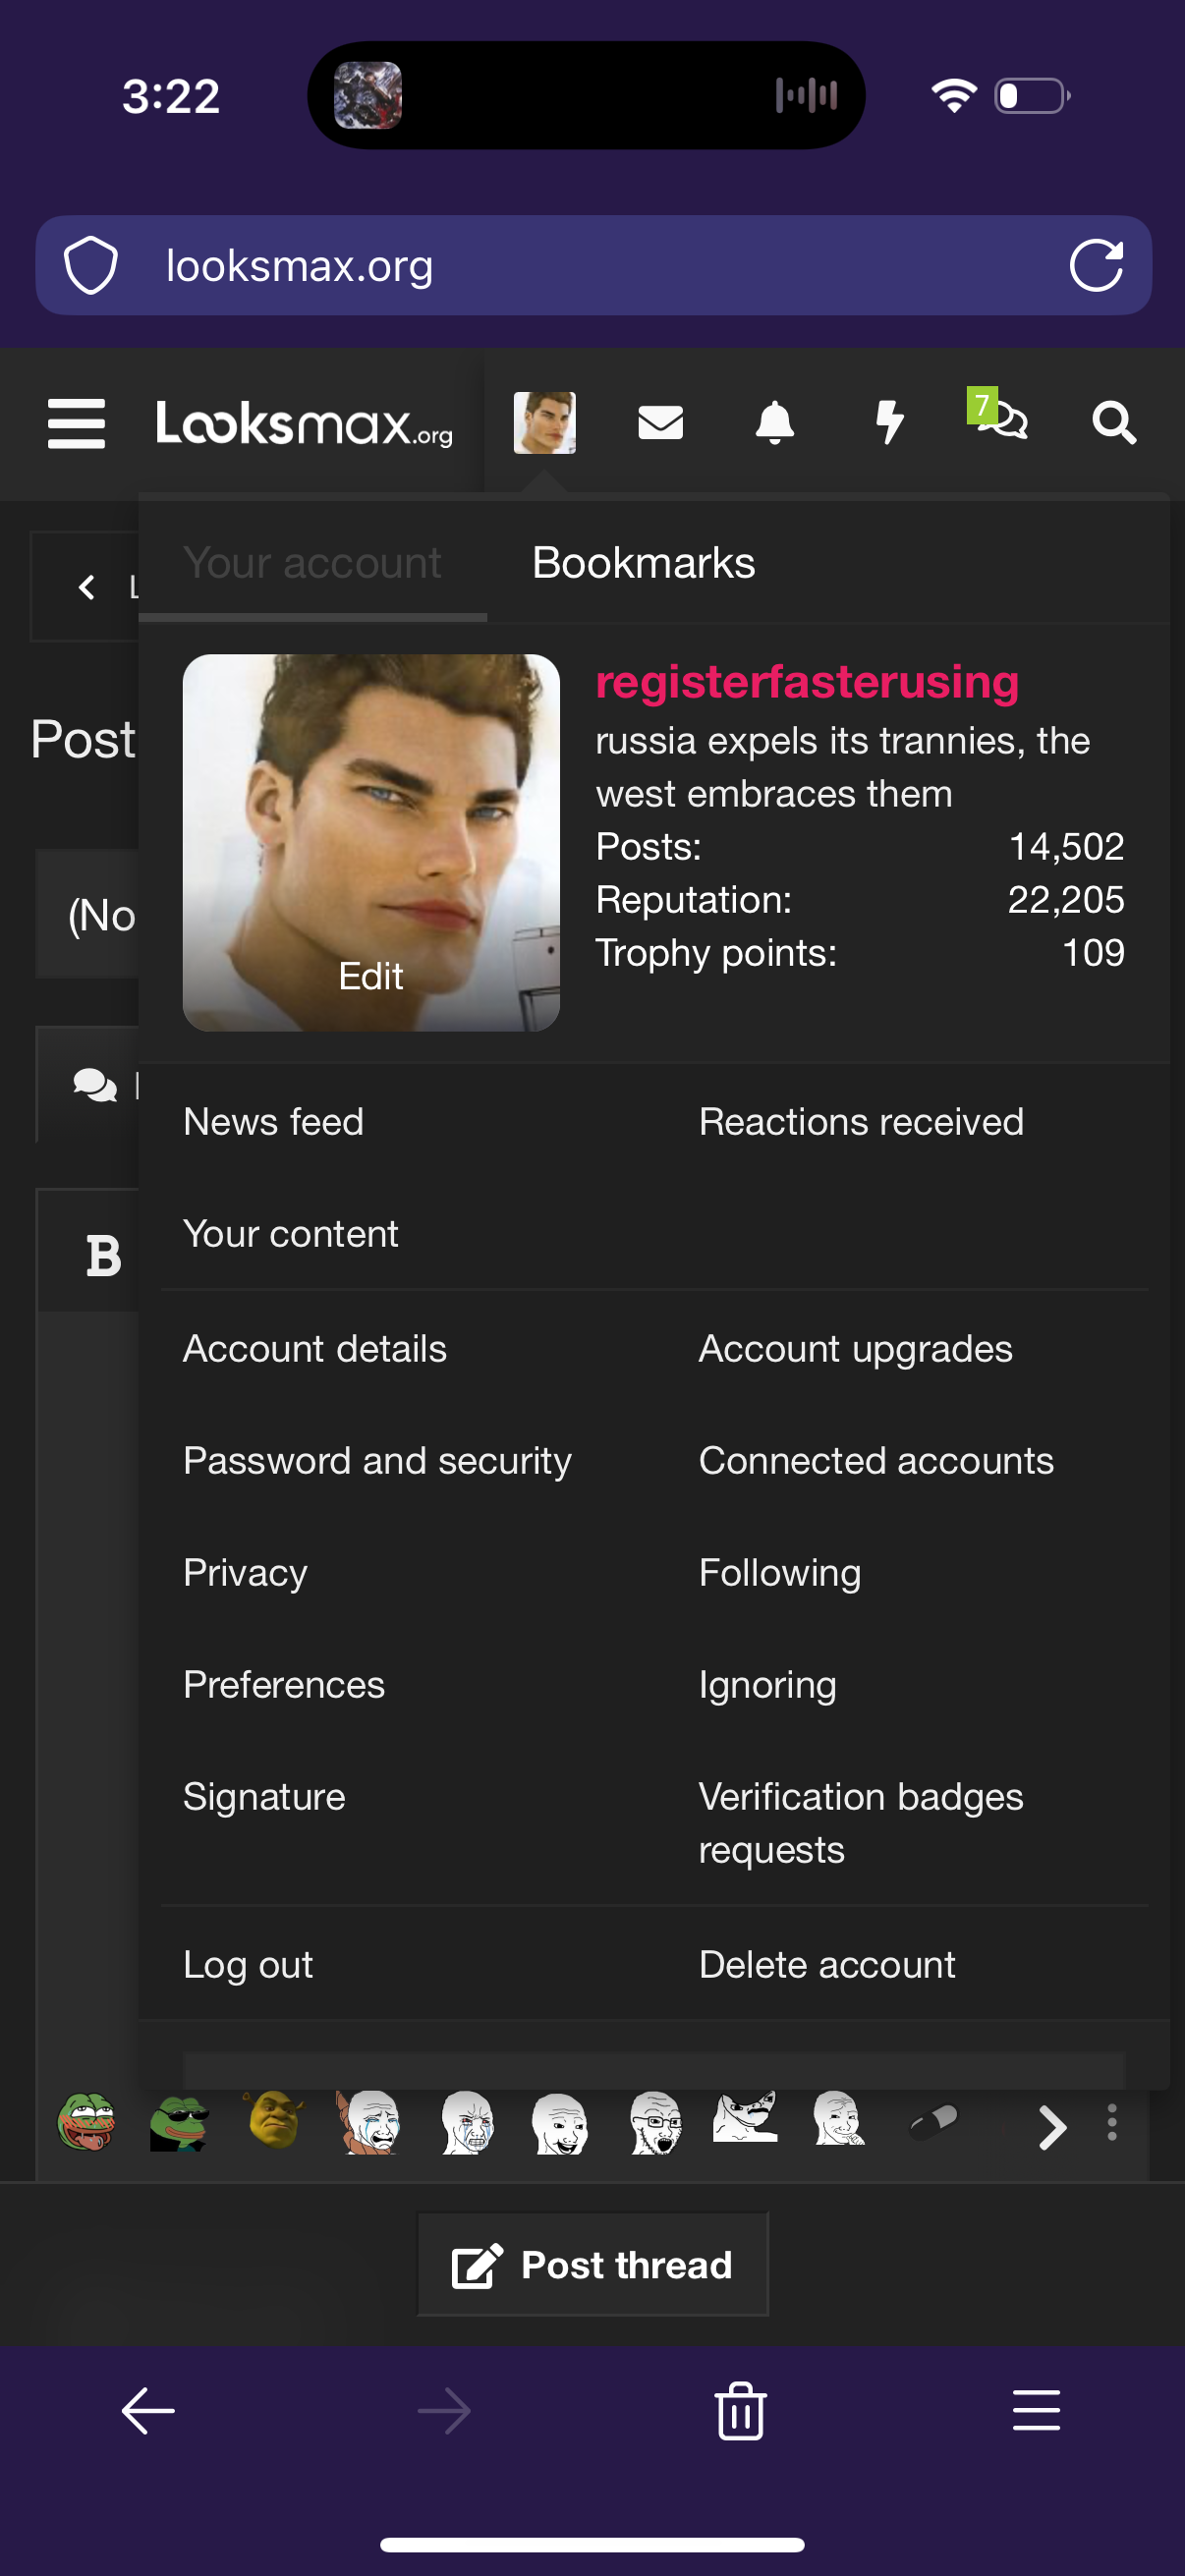Image resolution: width=1185 pixels, height=2576 pixels.
Task: Open the hamburger navigation menu
Action: pos(76,423)
